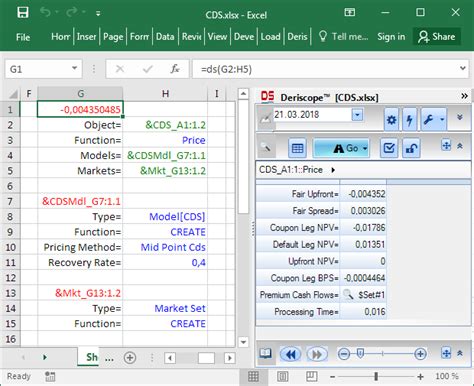Click the Tell me search box

(x=343, y=37)
